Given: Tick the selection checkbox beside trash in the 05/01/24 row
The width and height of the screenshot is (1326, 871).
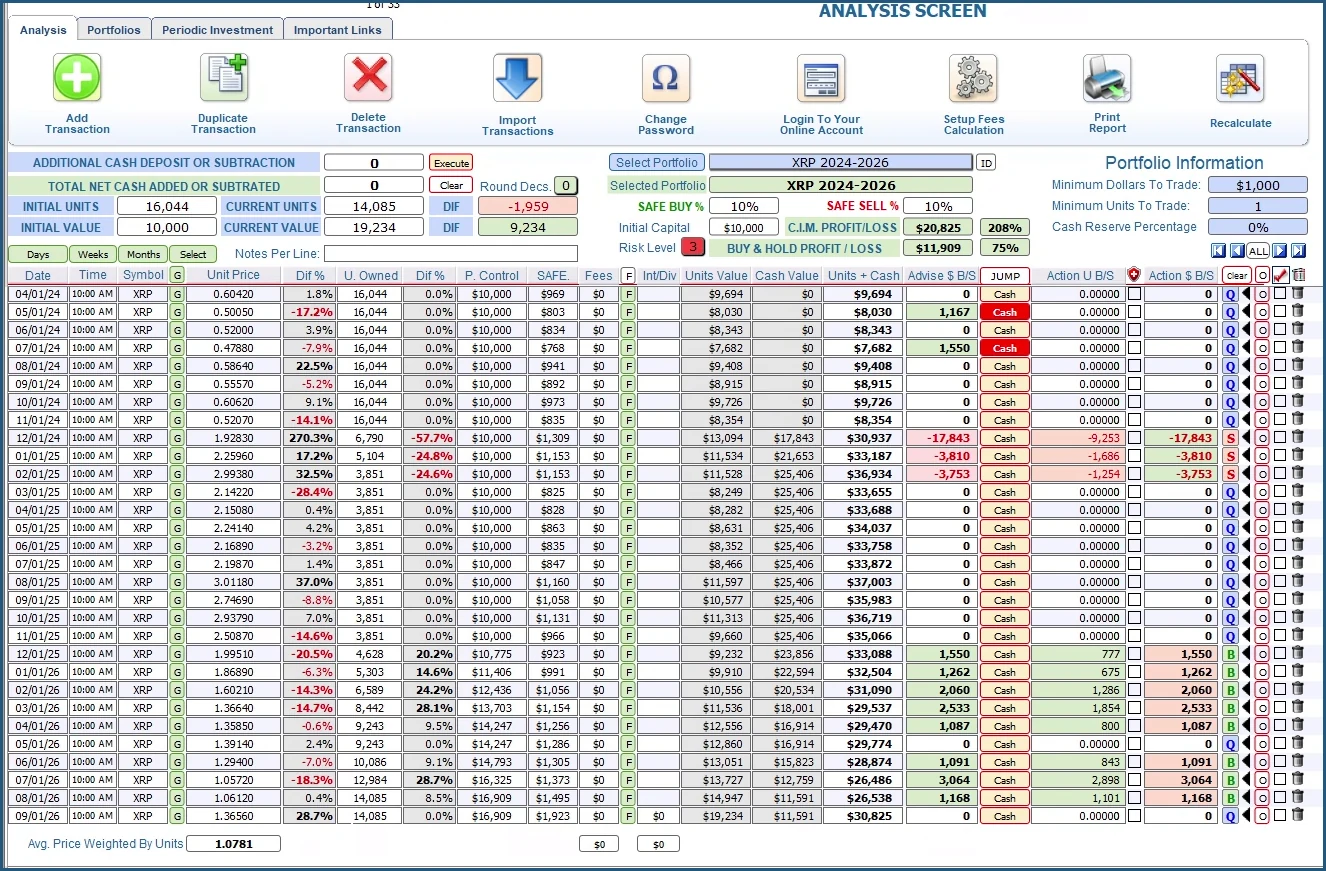Looking at the screenshot, I should [1280, 312].
